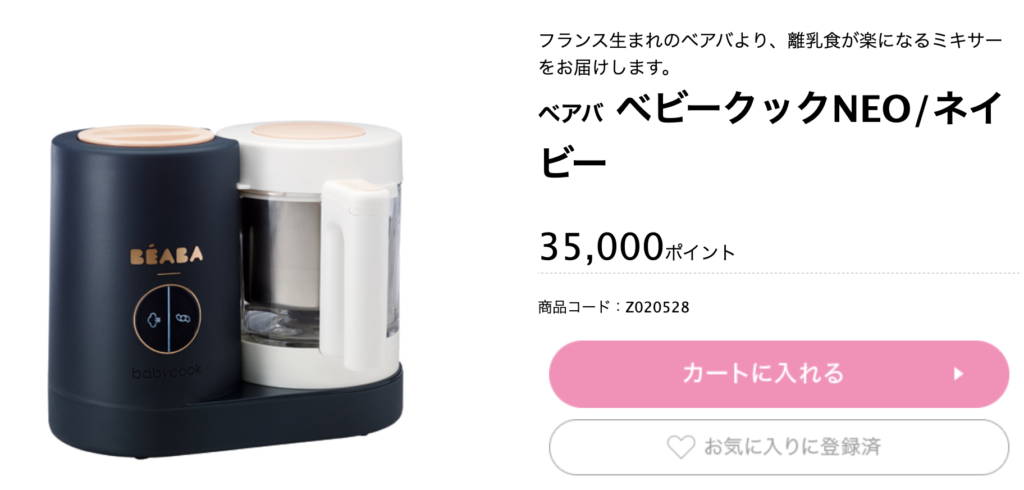Click the 35,000 price value

(601, 247)
